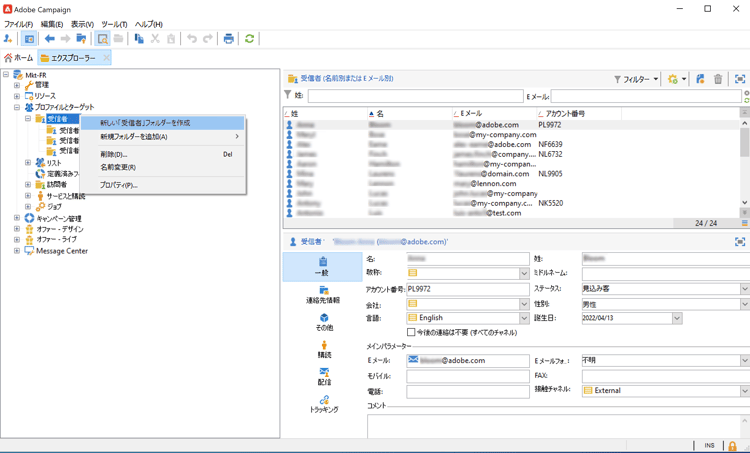
Task: Click the recipient list vertical scrollbar
Action: tap(745, 163)
